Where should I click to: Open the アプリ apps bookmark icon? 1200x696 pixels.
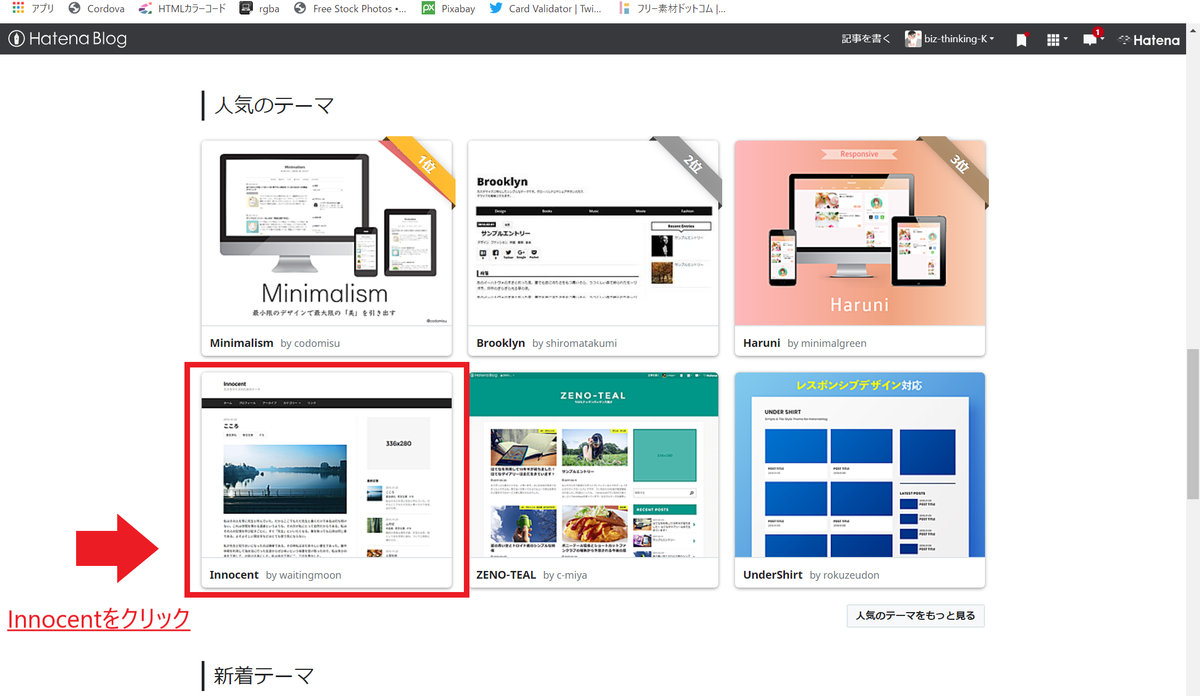(32, 8)
